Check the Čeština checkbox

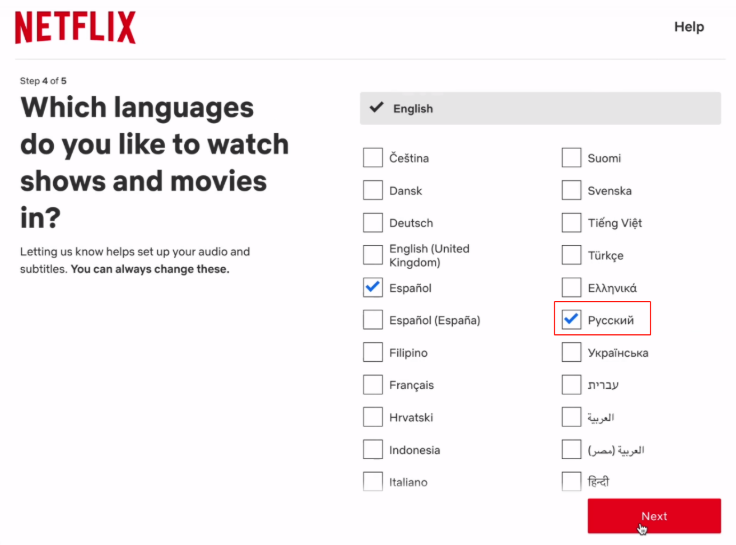[x=373, y=158]
